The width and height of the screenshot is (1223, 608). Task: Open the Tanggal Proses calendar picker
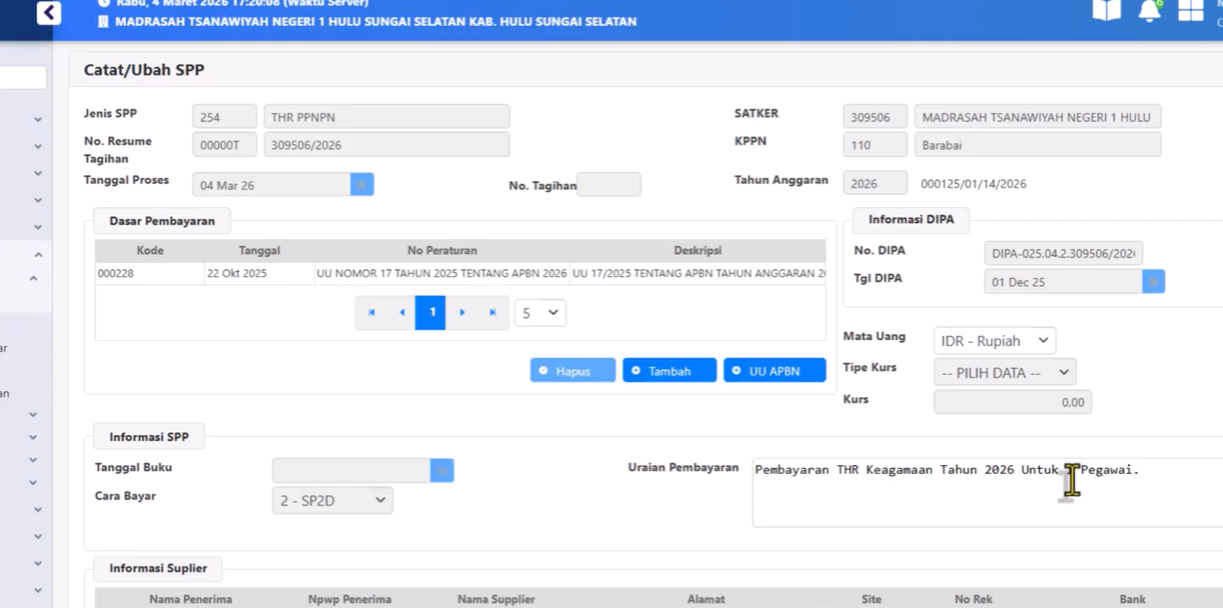click(362, 185)
